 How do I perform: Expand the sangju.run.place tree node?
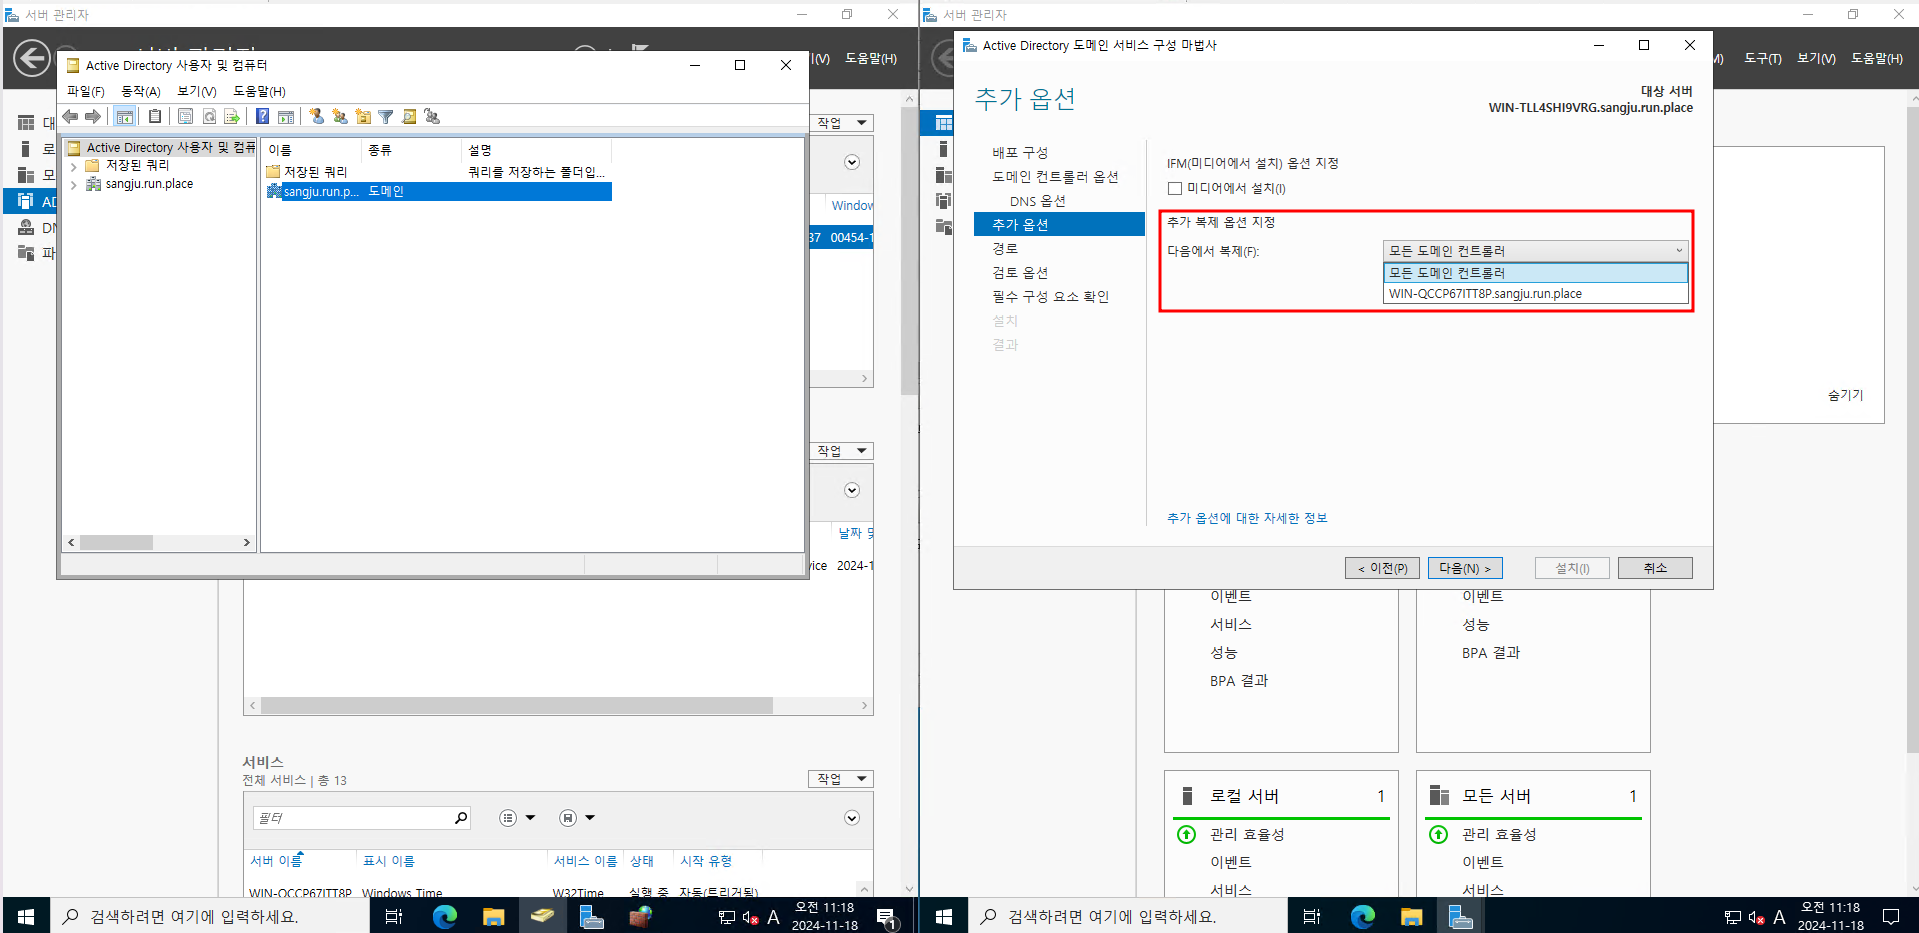(x=74, y=185)
